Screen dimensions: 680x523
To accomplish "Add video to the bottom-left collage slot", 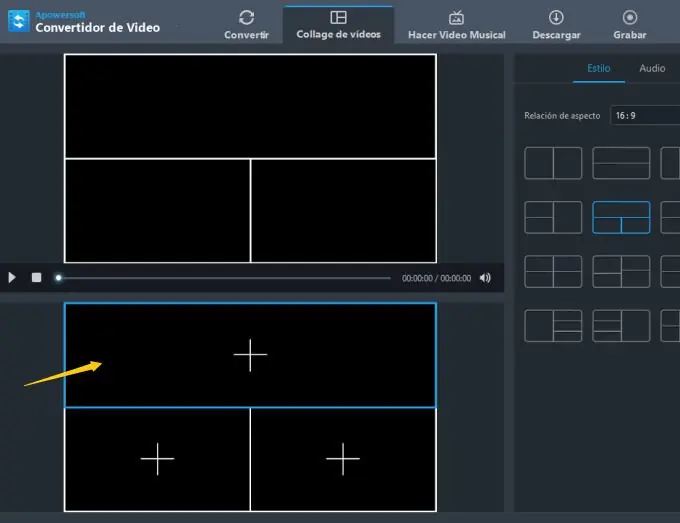I will coord(157,459).
